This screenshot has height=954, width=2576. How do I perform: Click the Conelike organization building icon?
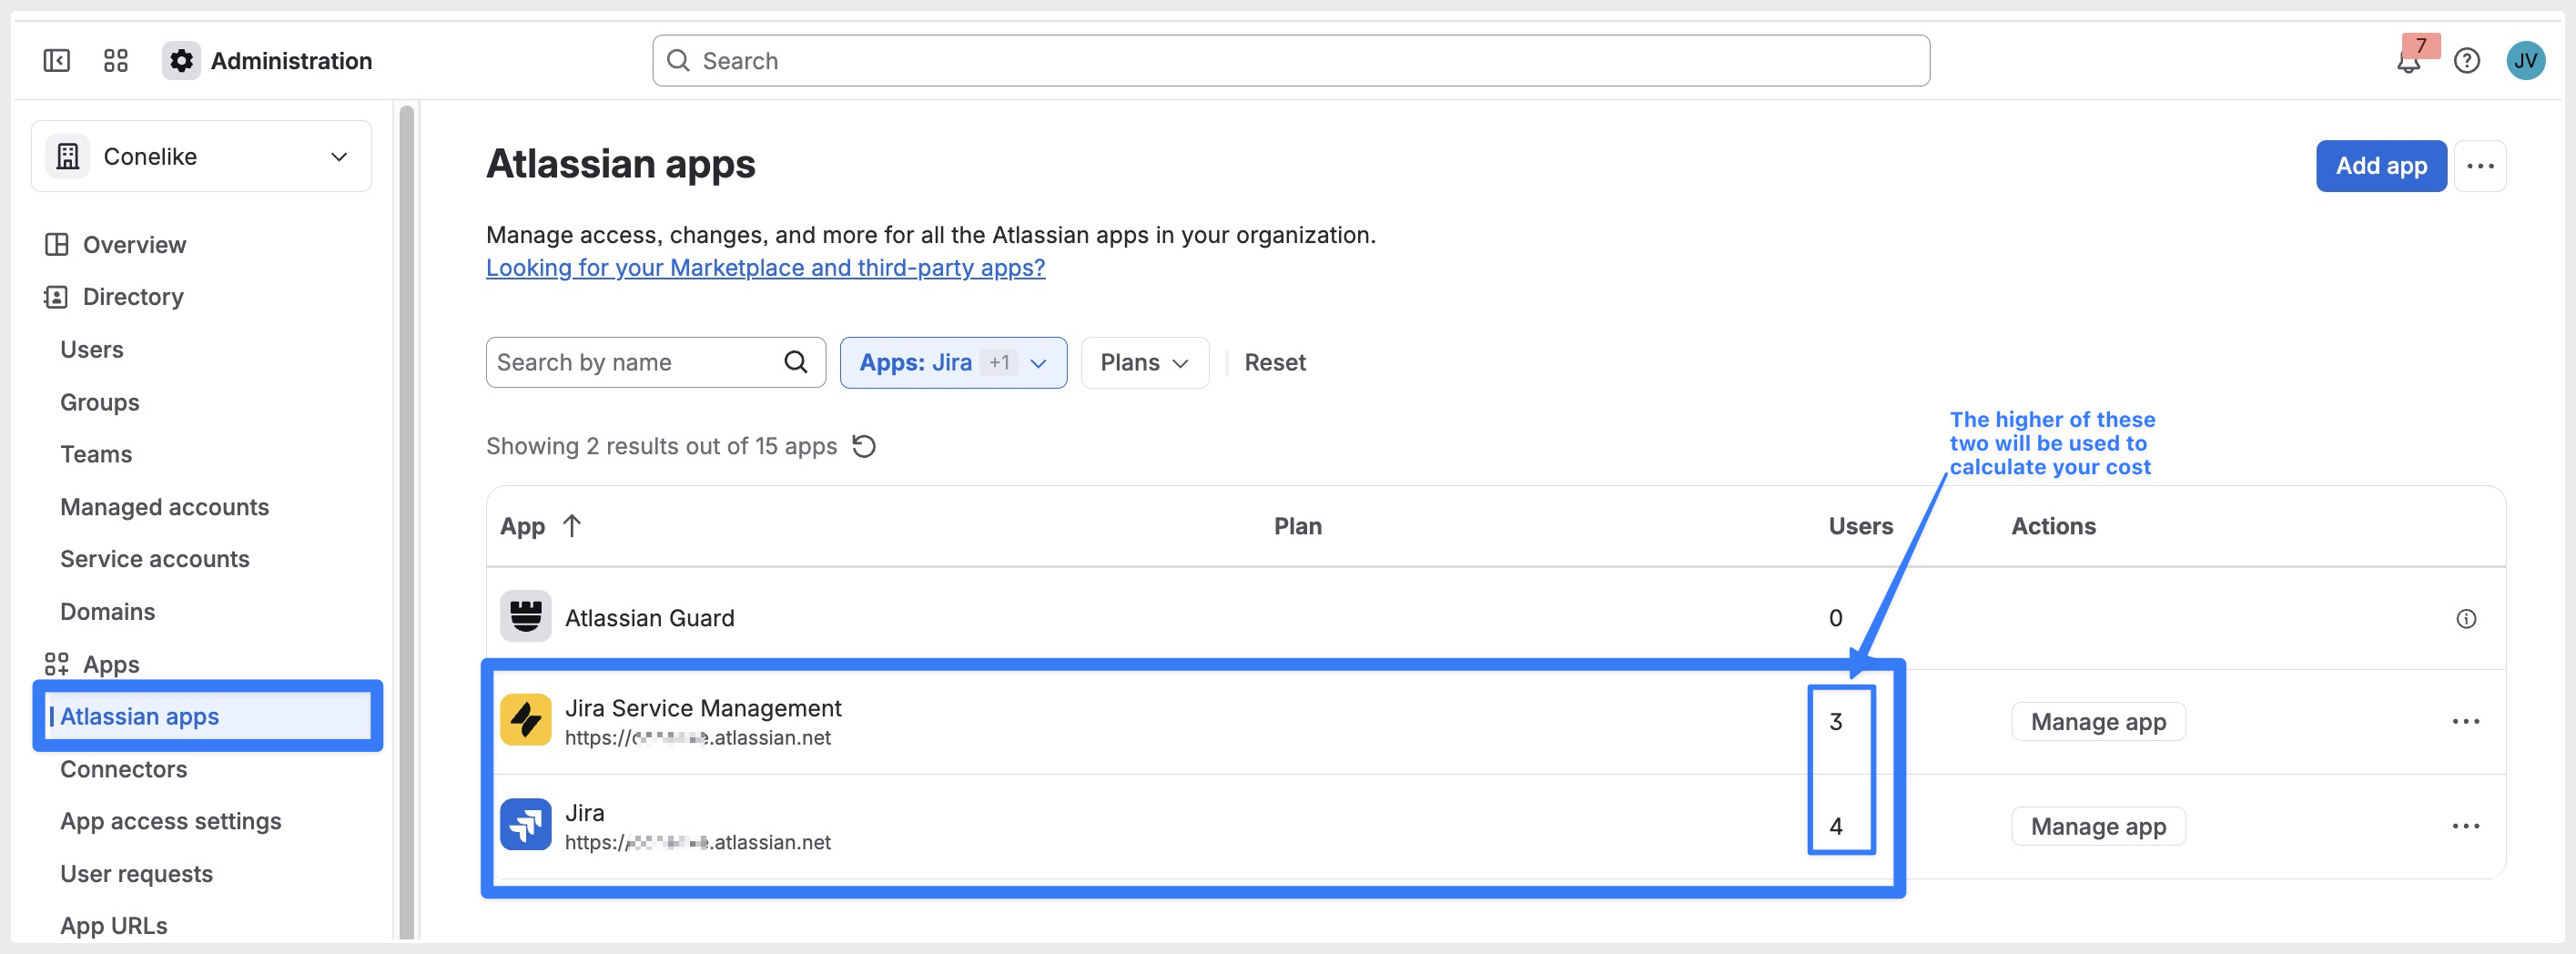68,157
